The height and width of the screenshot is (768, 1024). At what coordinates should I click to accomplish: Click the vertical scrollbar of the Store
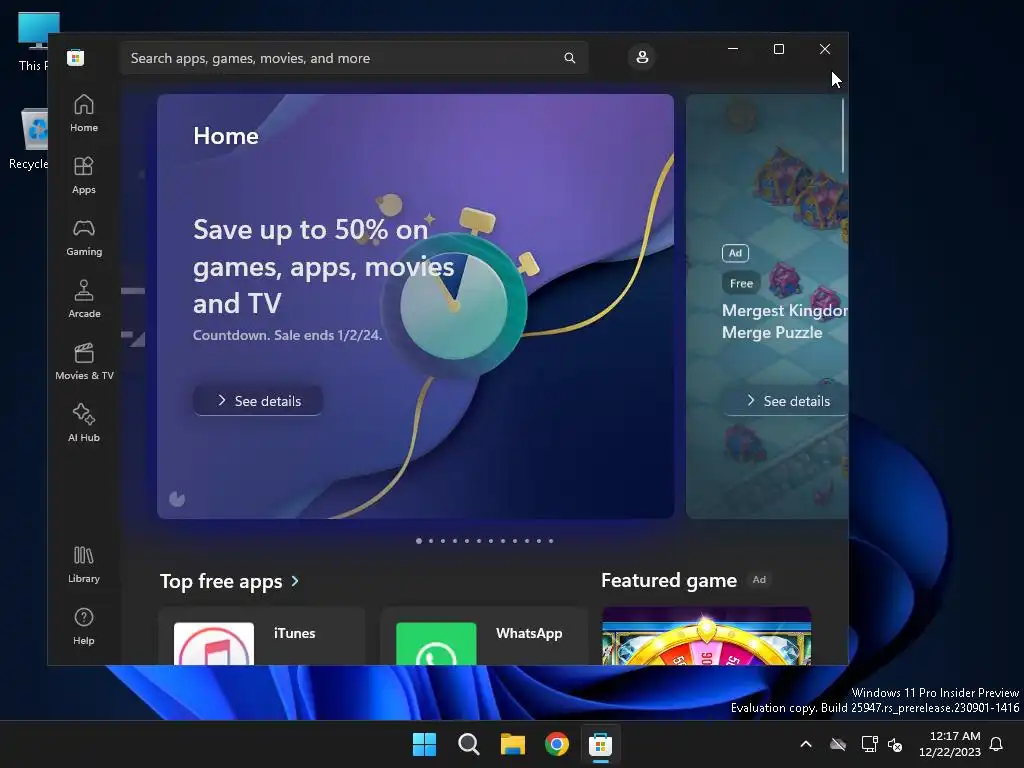(843, 135)
